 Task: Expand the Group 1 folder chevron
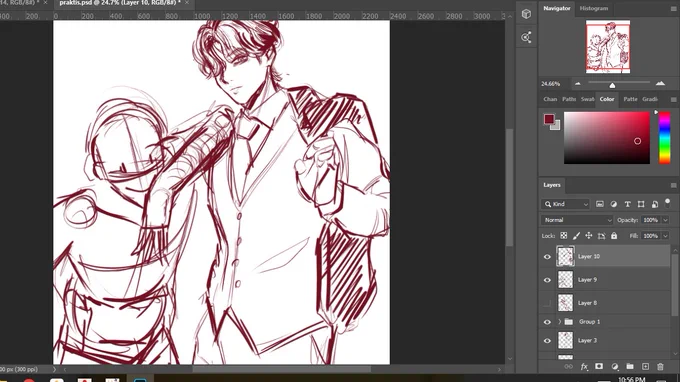coord(559,322)
